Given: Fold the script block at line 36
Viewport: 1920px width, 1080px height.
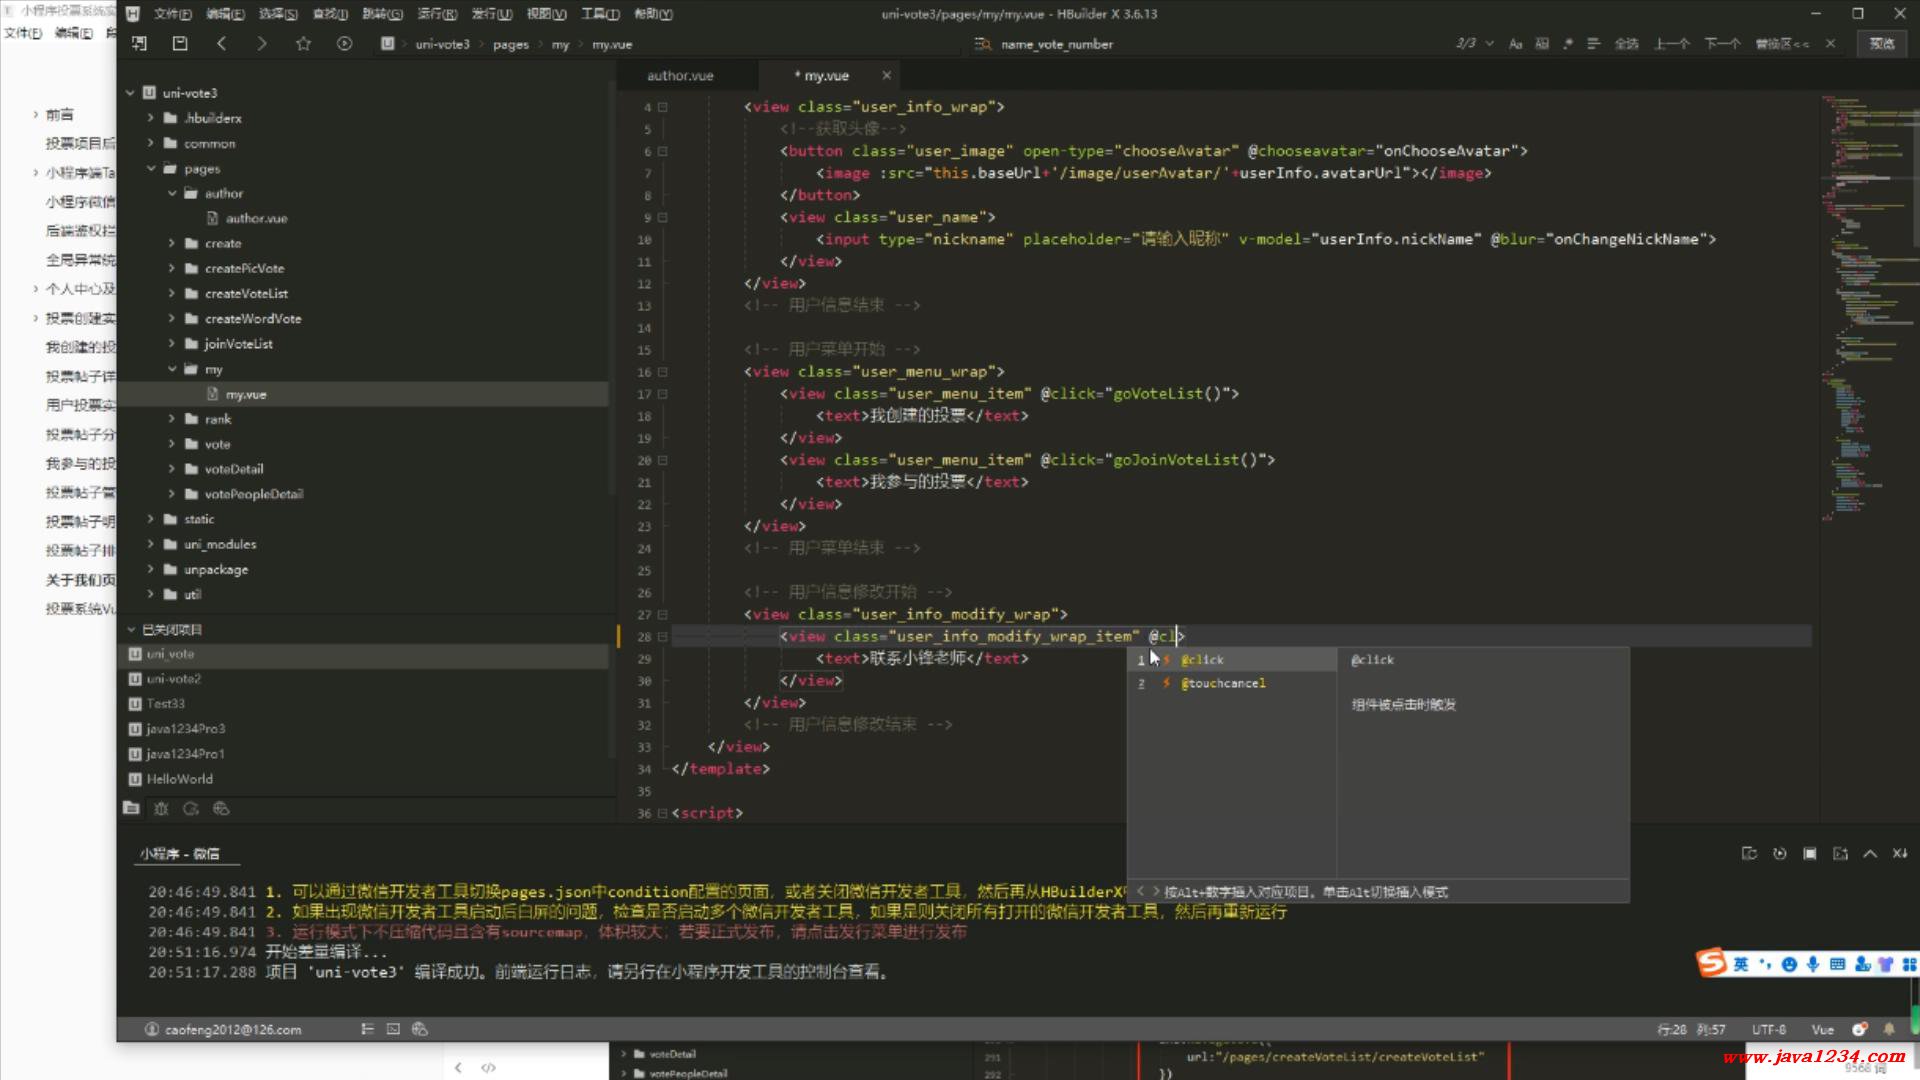Looking at the screenshot, I should coord(662,813).
